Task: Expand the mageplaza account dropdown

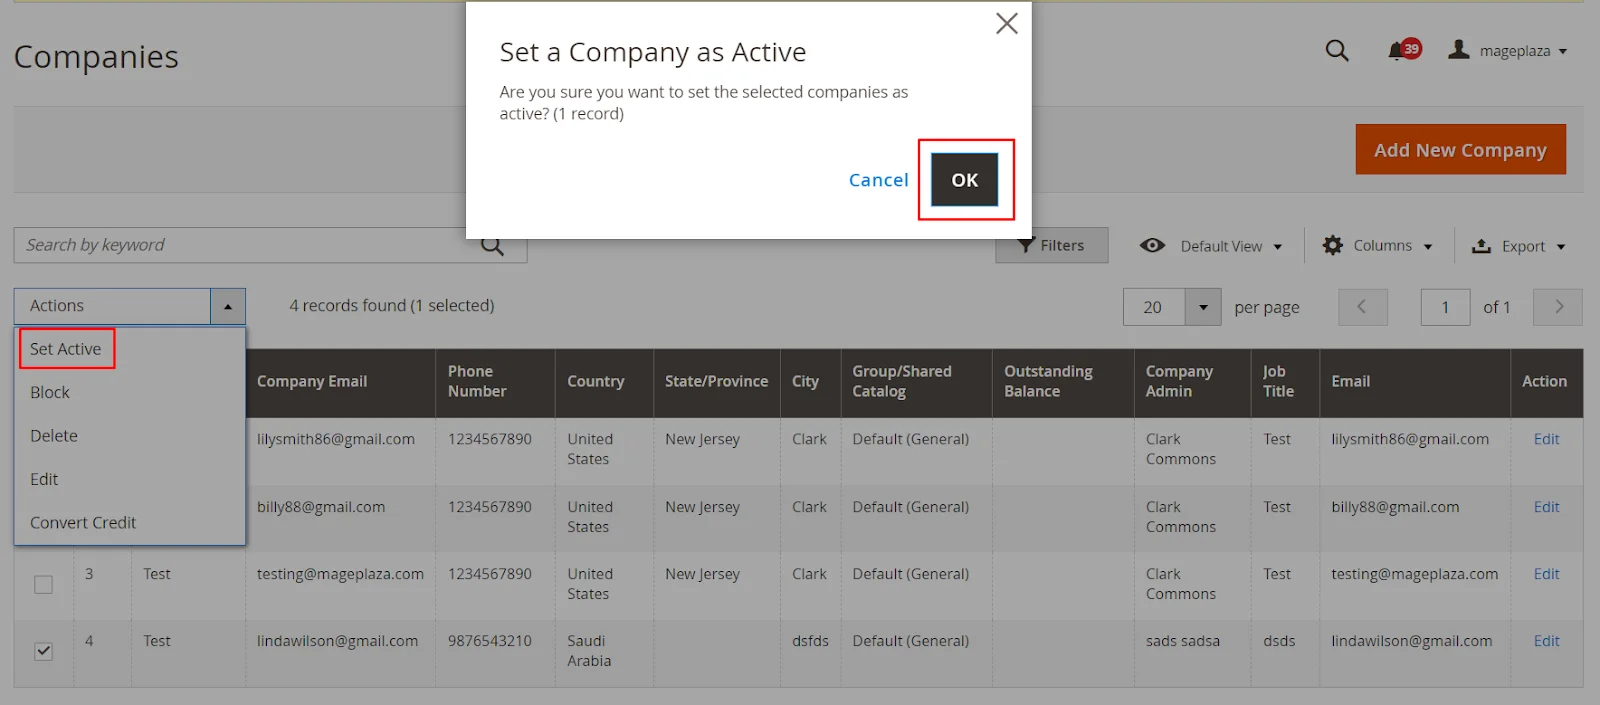Action: coord(1562,51)
